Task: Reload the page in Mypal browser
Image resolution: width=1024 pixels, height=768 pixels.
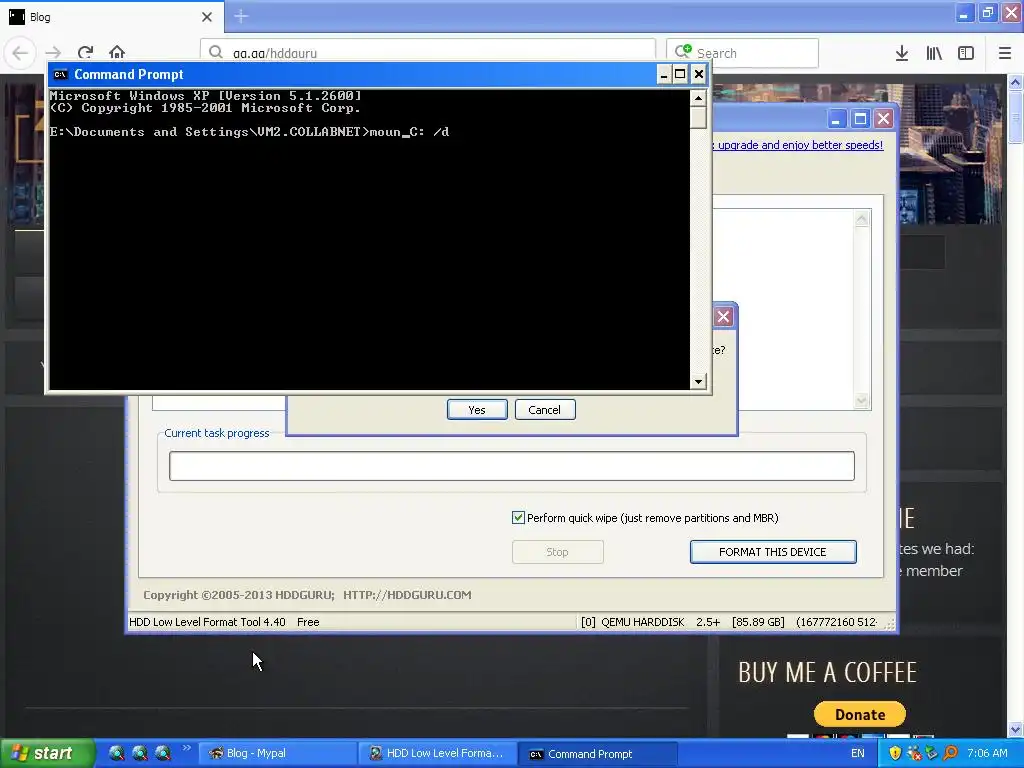Action: click(85, 53)
